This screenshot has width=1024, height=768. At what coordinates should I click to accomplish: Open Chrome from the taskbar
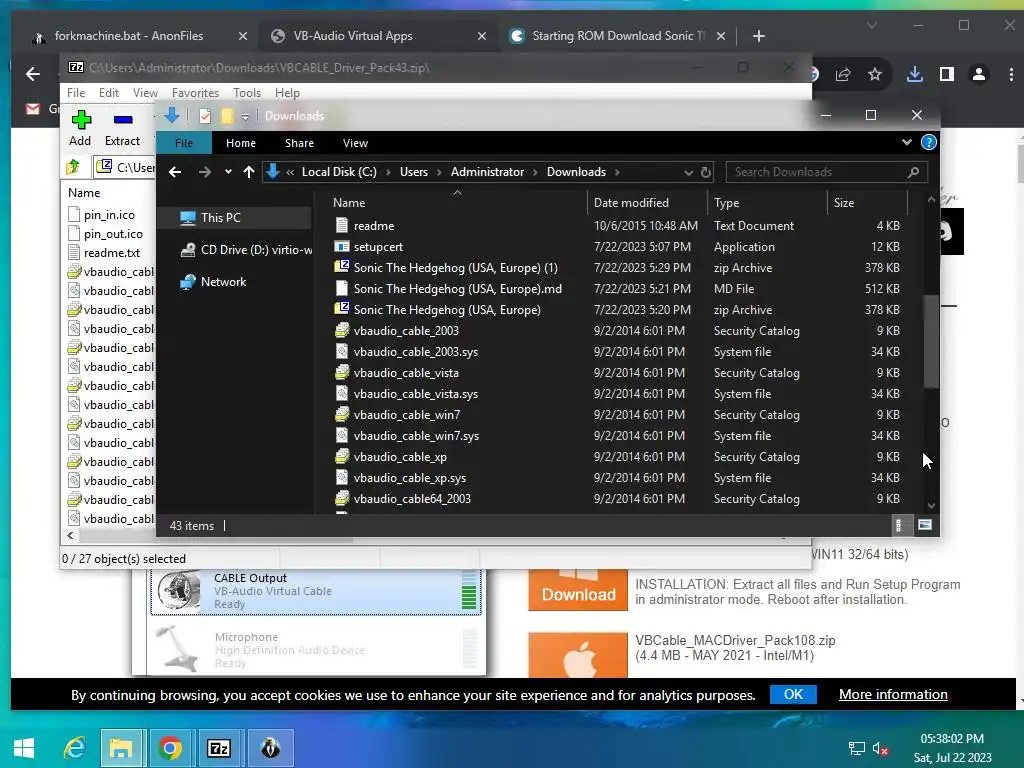[x=170, y=748]
